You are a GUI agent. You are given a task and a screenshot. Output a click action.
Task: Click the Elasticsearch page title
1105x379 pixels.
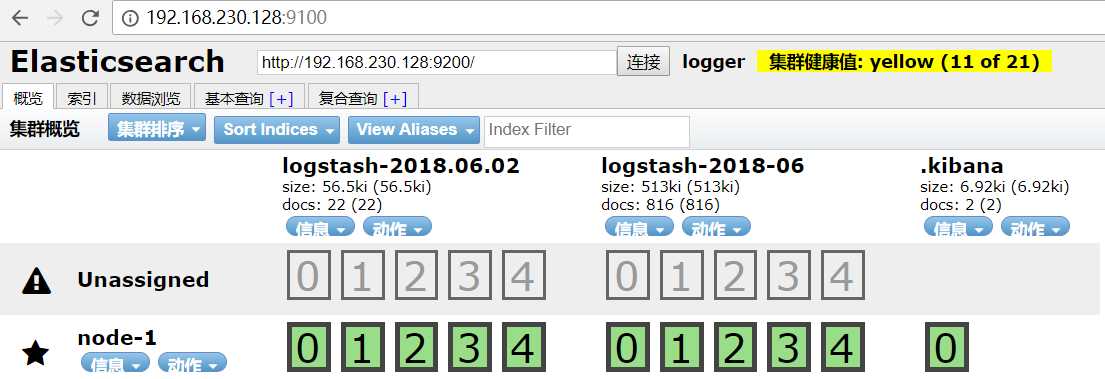[x=117, y=62]
